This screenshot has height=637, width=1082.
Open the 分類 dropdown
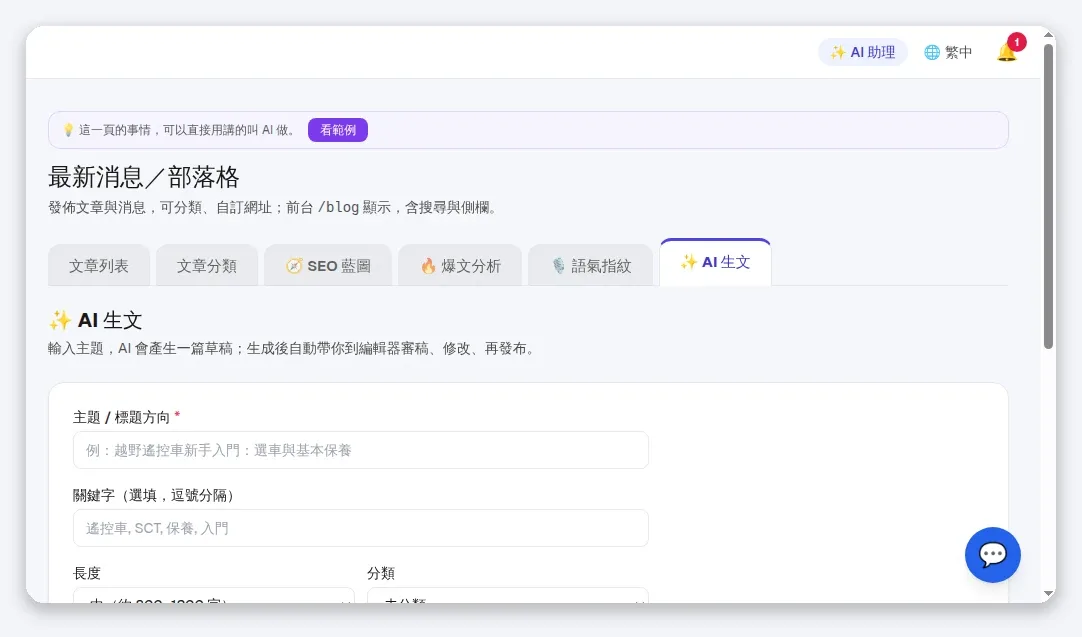tap(508, 595)
